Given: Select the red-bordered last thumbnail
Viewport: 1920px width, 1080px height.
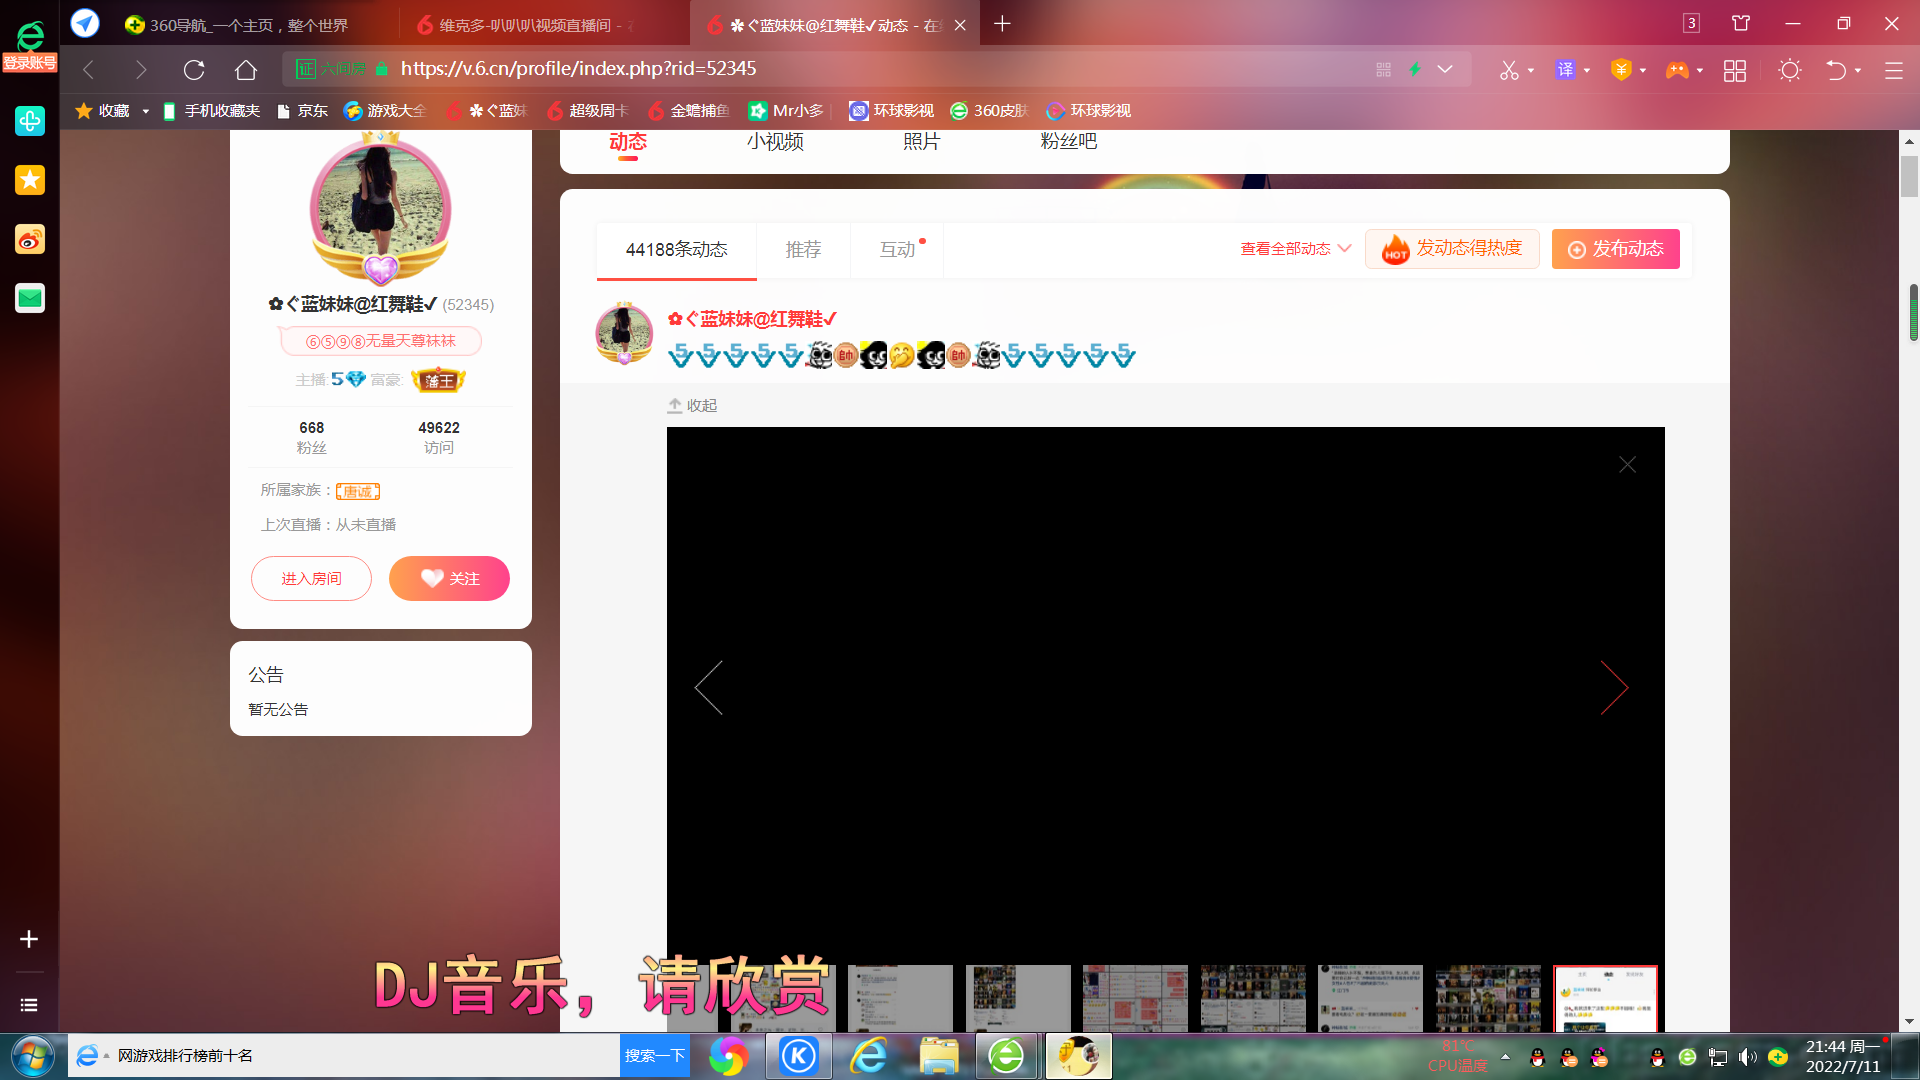Looking at the screenshot, I should click(x=1605, y=998).
